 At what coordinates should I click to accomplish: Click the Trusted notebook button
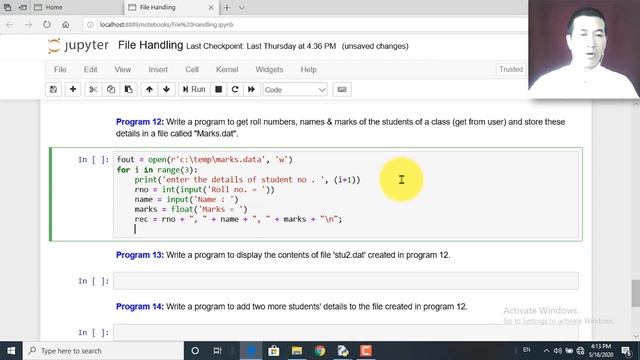511,69
